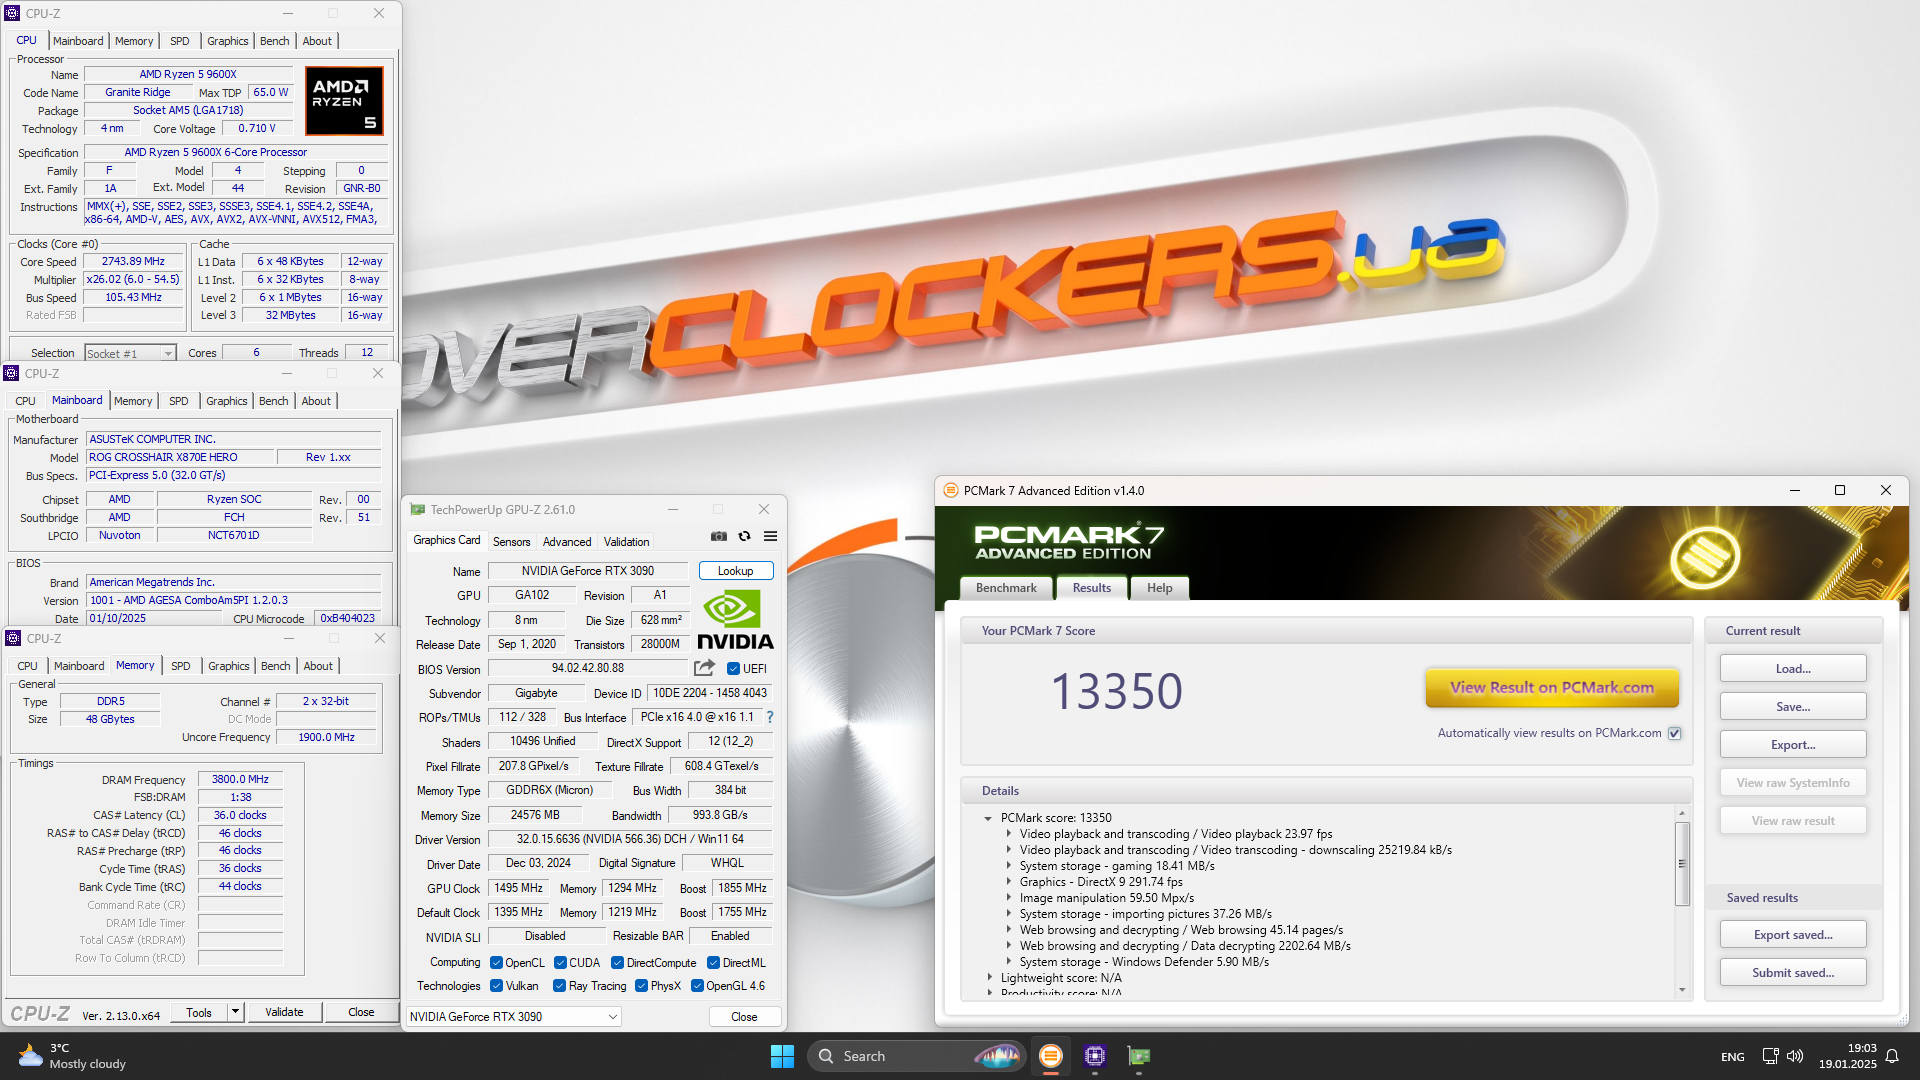Expand the Lightweight score: N/A node
This screenshot has height=1080, width=1920.
click(990, 978)
